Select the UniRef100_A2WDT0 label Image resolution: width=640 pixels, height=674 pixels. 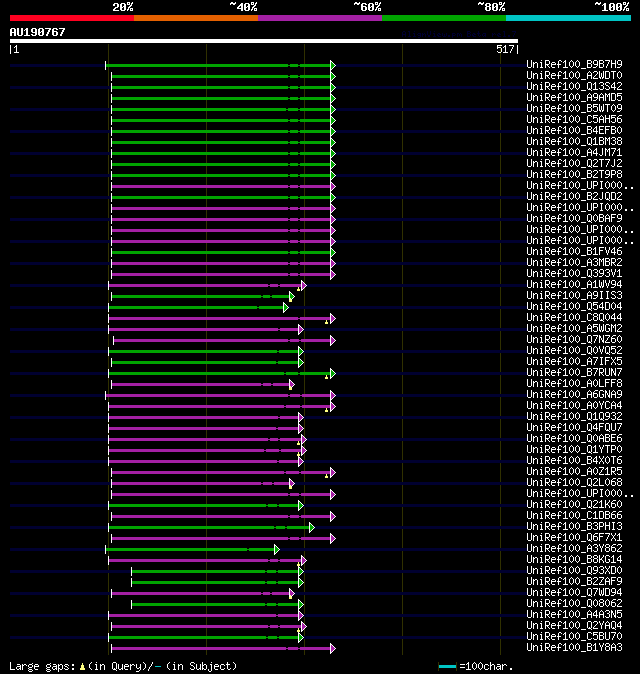pos(574,76)
